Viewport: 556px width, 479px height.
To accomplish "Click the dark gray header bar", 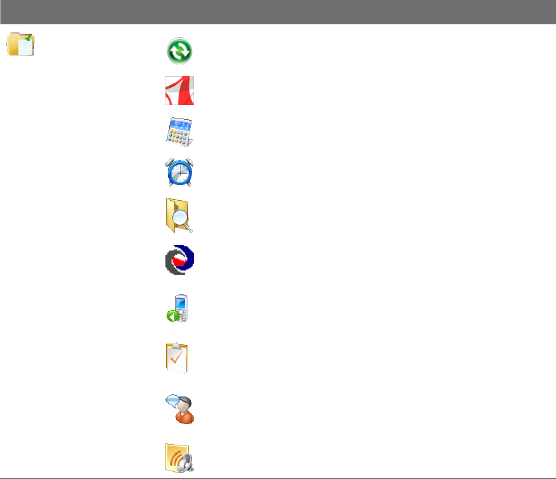I will coord(278,12).
